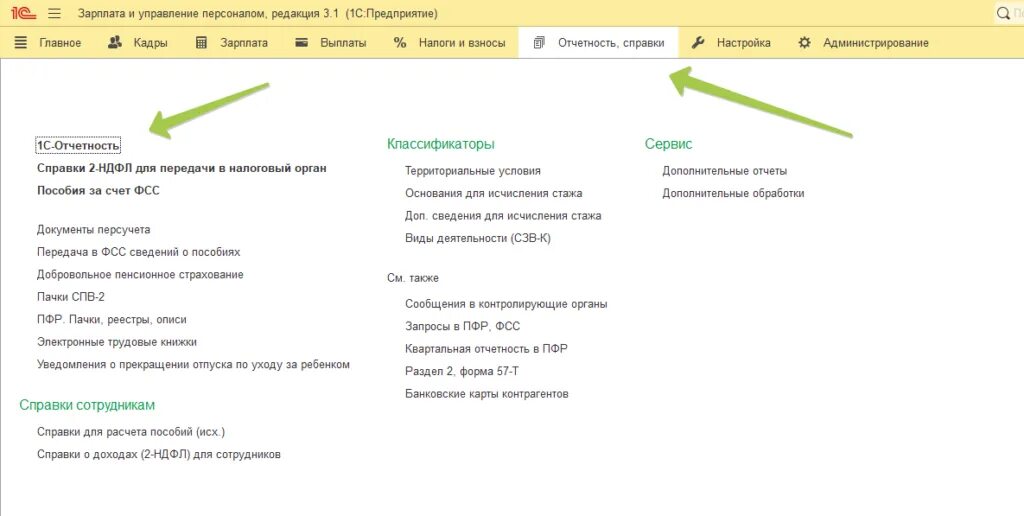Image resolution: width=1024 pixels, height=516 pixels.
Task: Open Основания для исчисления стажа
Action: pyautogui.click(x=494, y=193)
